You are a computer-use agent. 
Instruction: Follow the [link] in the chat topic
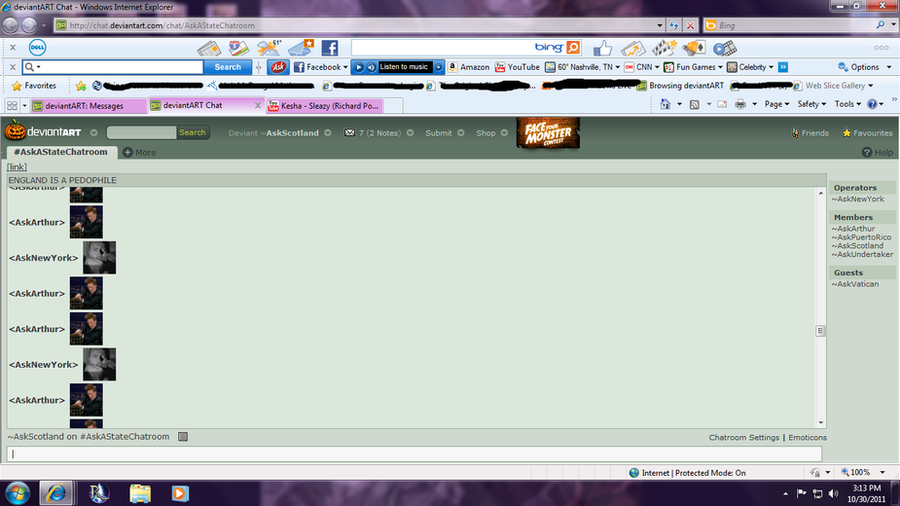point(17,166)
